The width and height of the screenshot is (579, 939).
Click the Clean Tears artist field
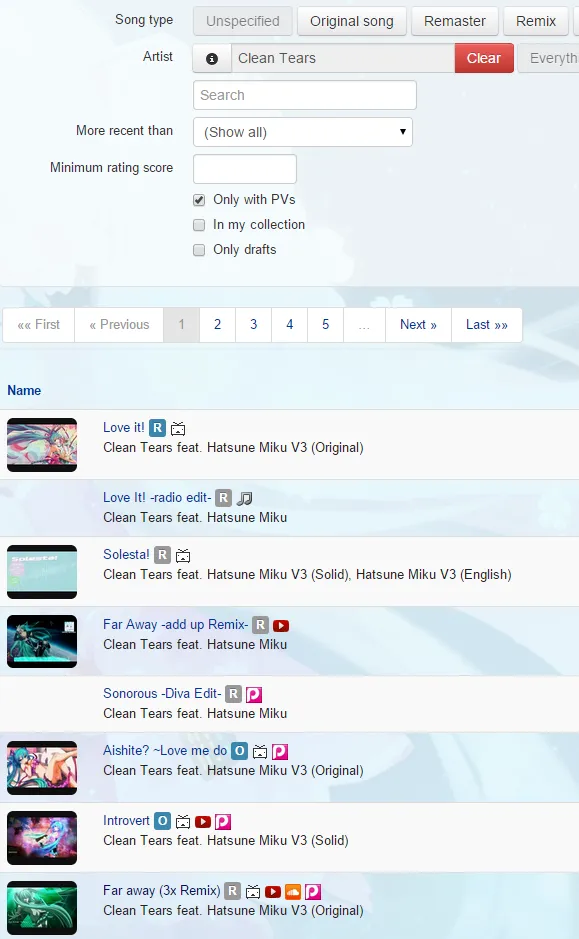[x=343, y=58]
